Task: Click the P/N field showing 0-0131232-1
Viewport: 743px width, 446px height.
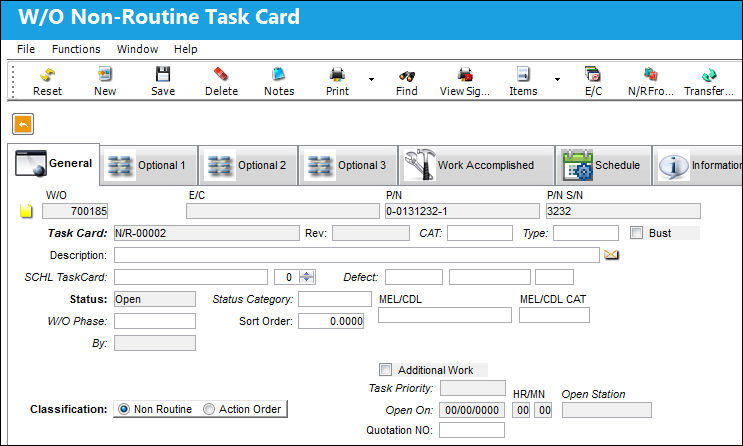Action: pyautogui.click(x=462, y=211)
